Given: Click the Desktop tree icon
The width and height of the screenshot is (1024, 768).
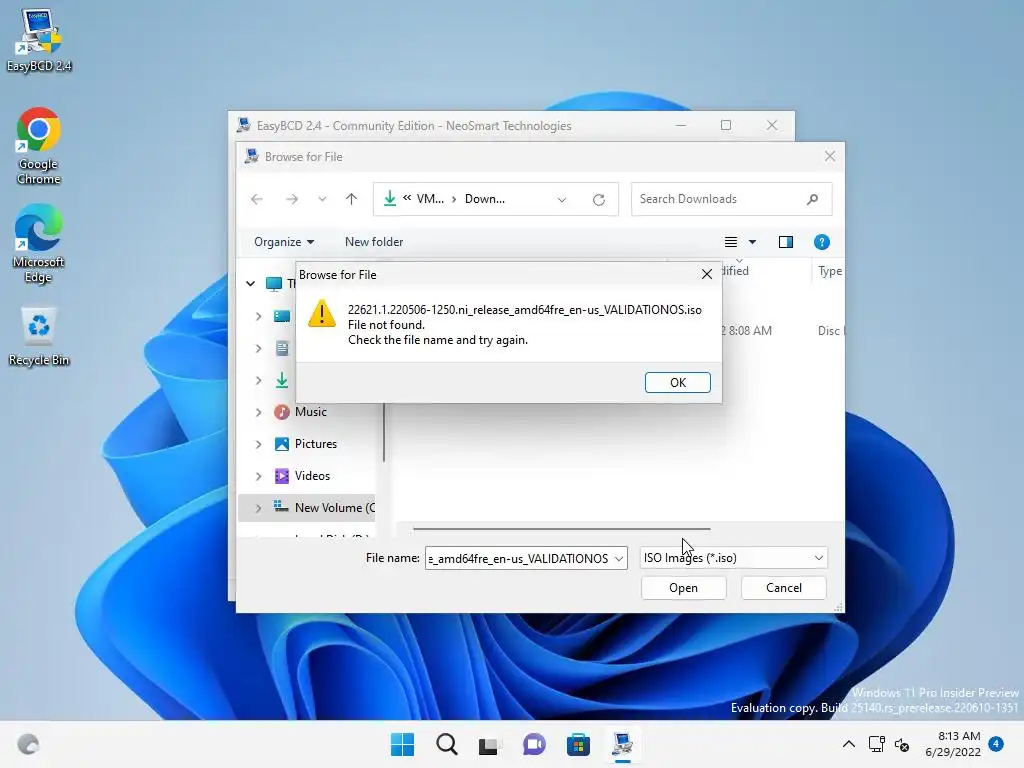Looking at the screenshot, I should [x=281, y=316].
